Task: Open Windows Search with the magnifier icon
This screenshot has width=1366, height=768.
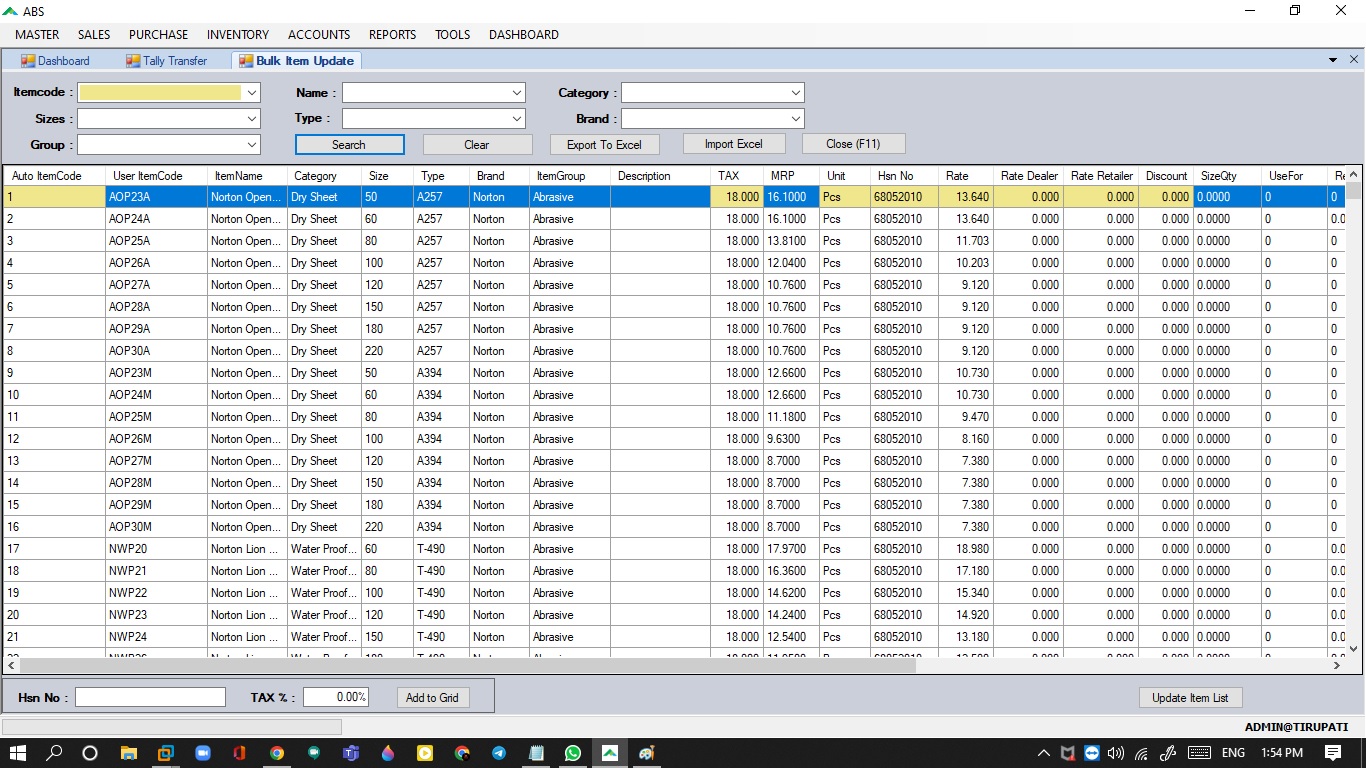Action: 54,753
